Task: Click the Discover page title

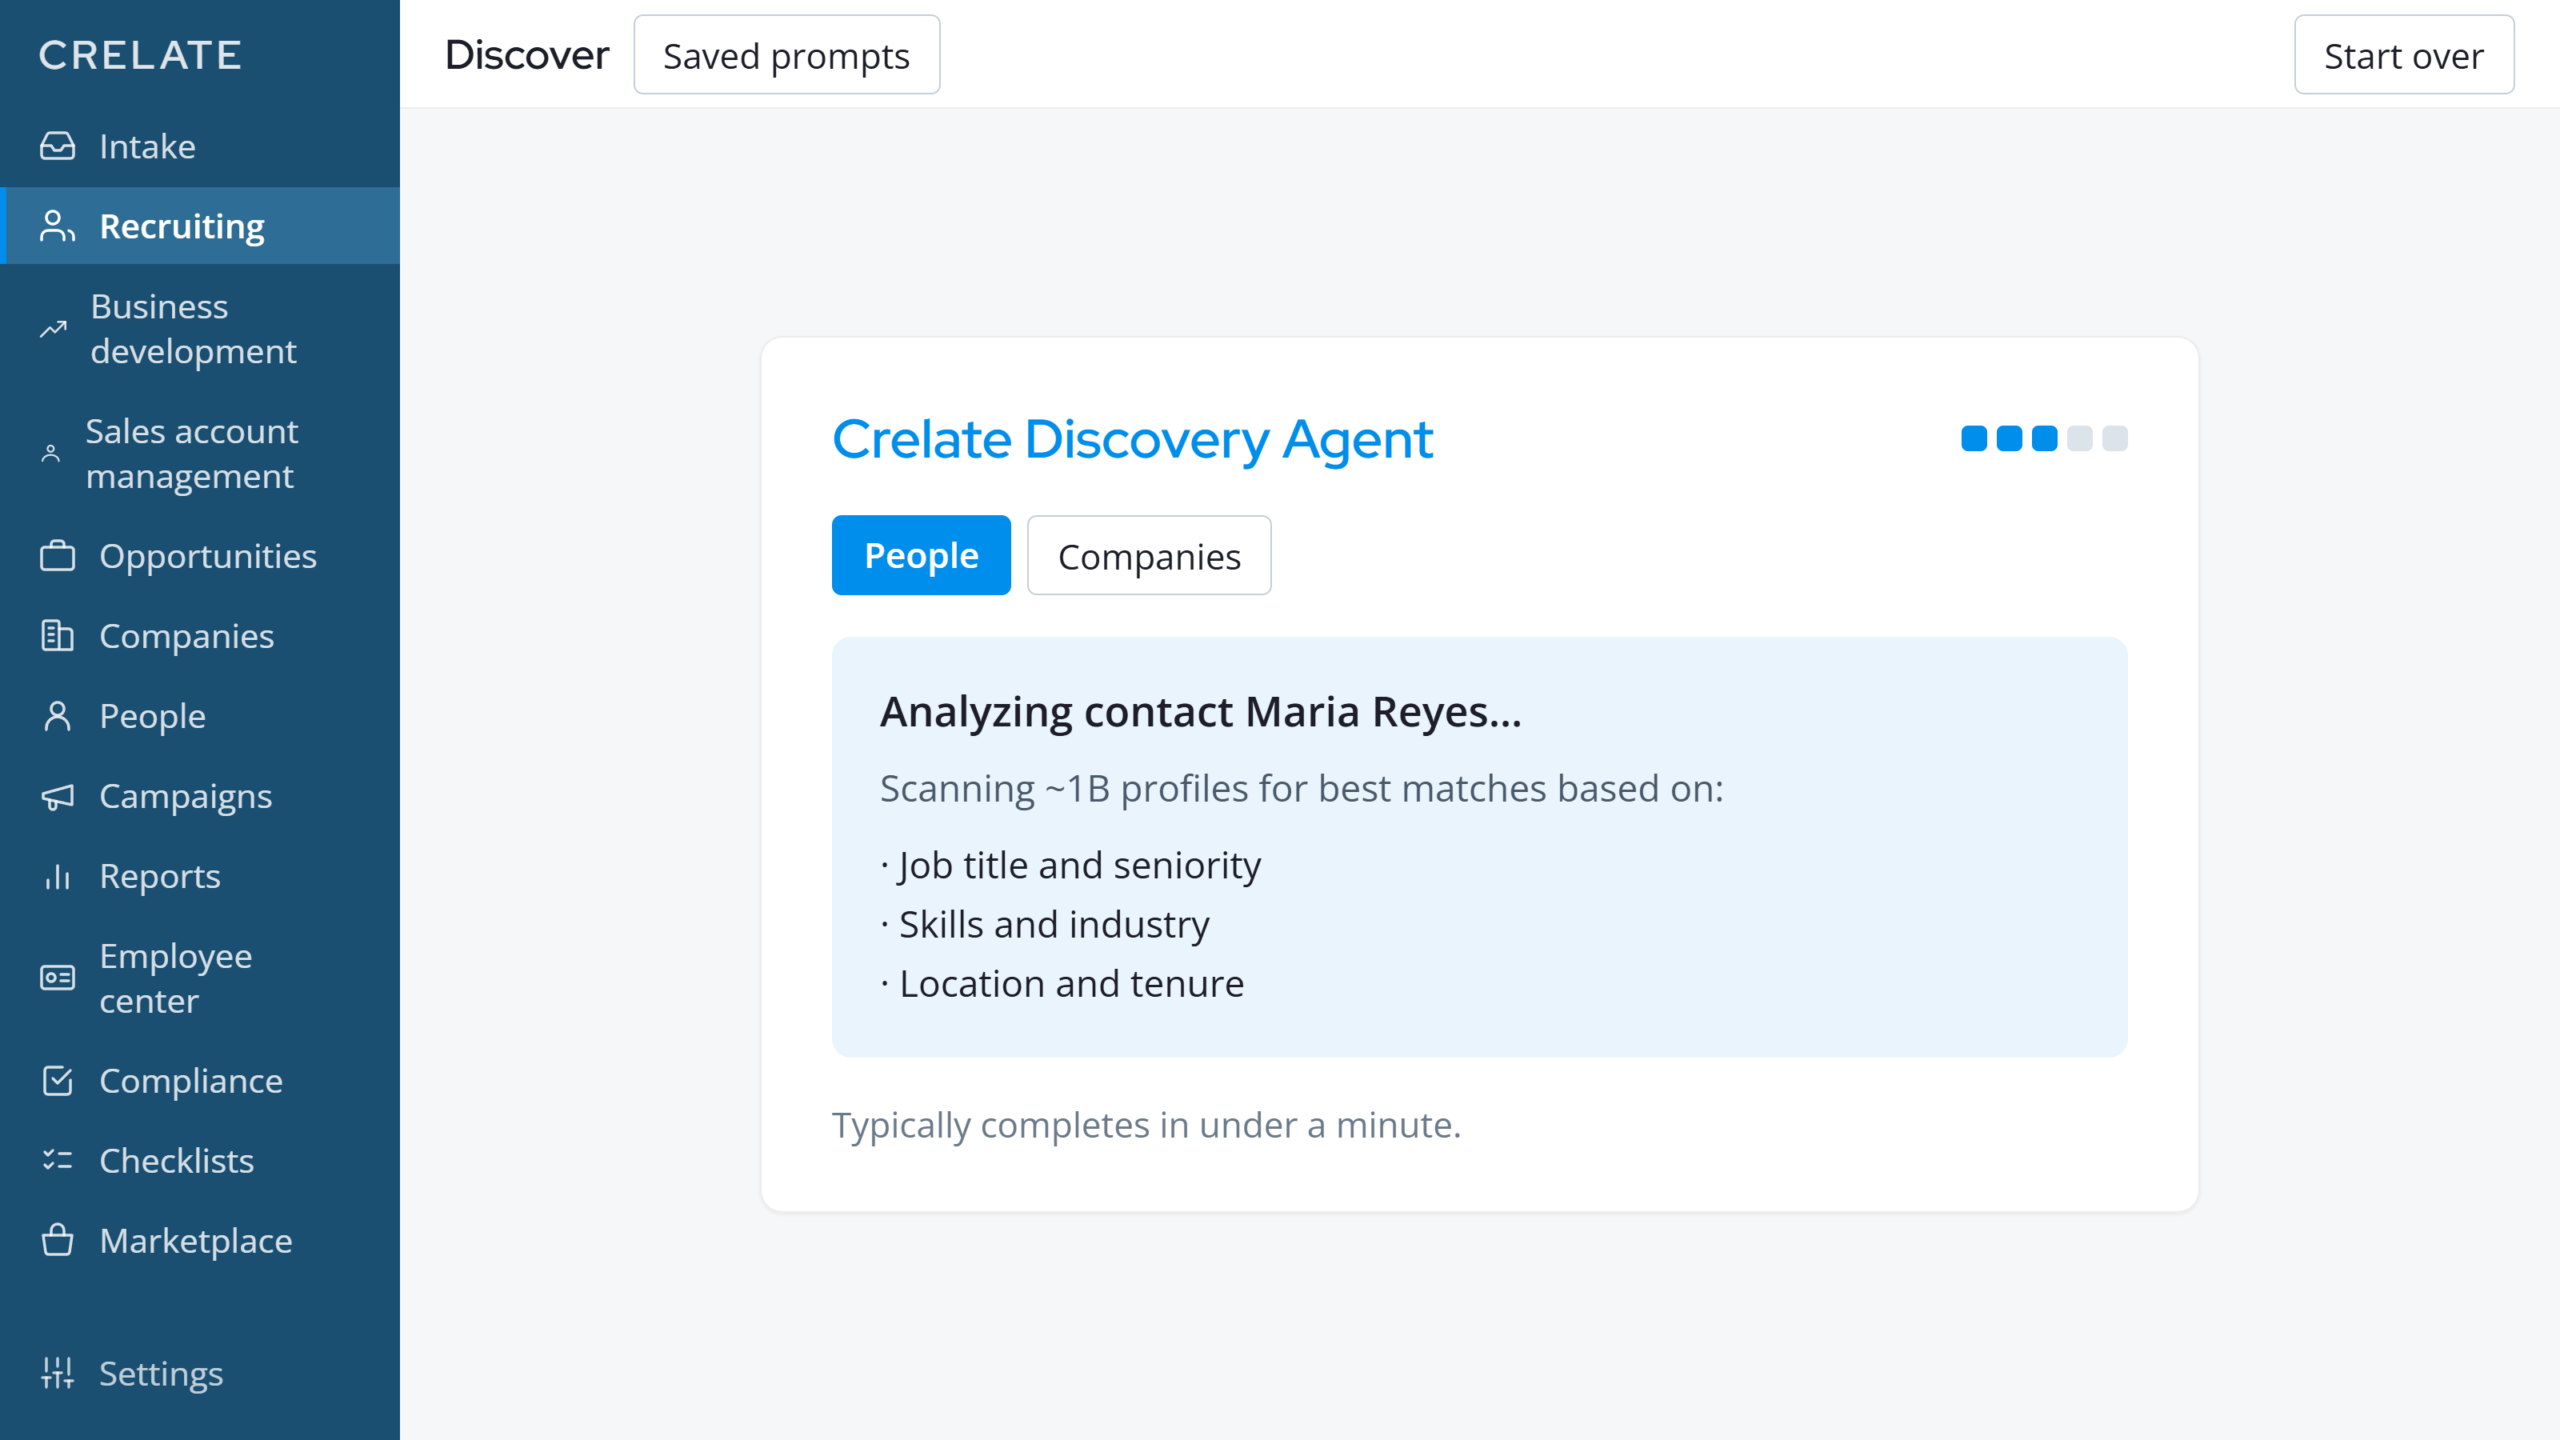Action: tap(527, 55)
